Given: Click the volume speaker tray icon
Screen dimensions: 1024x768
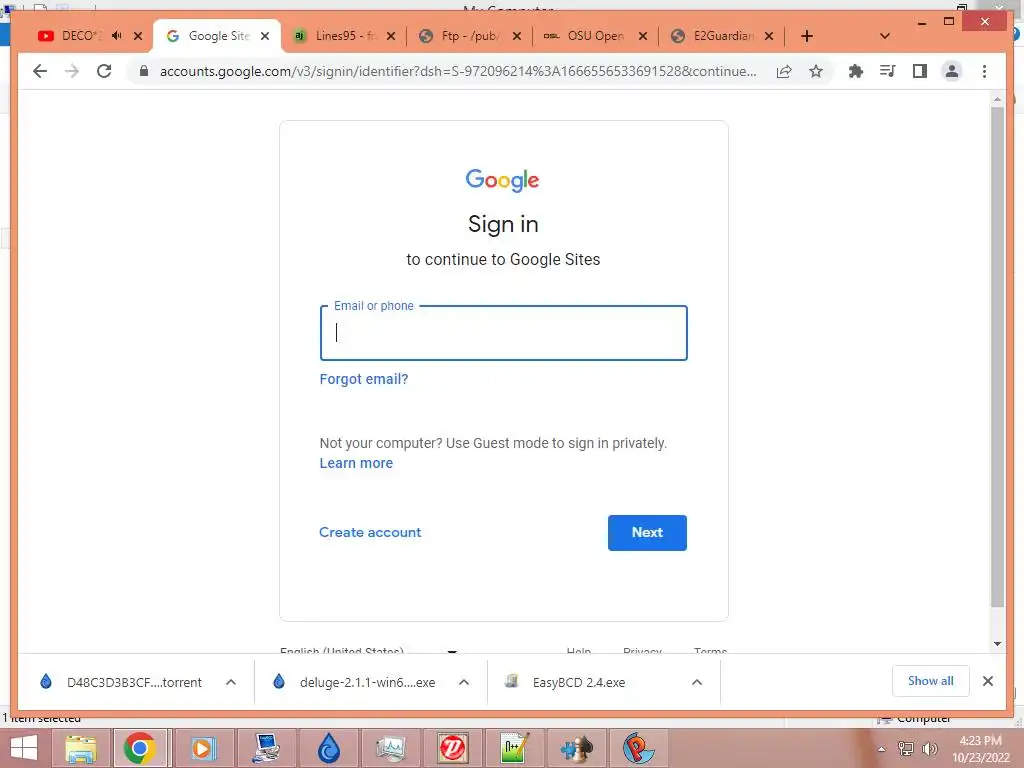Looking at the screenshot, I should (x=930, y=748).
